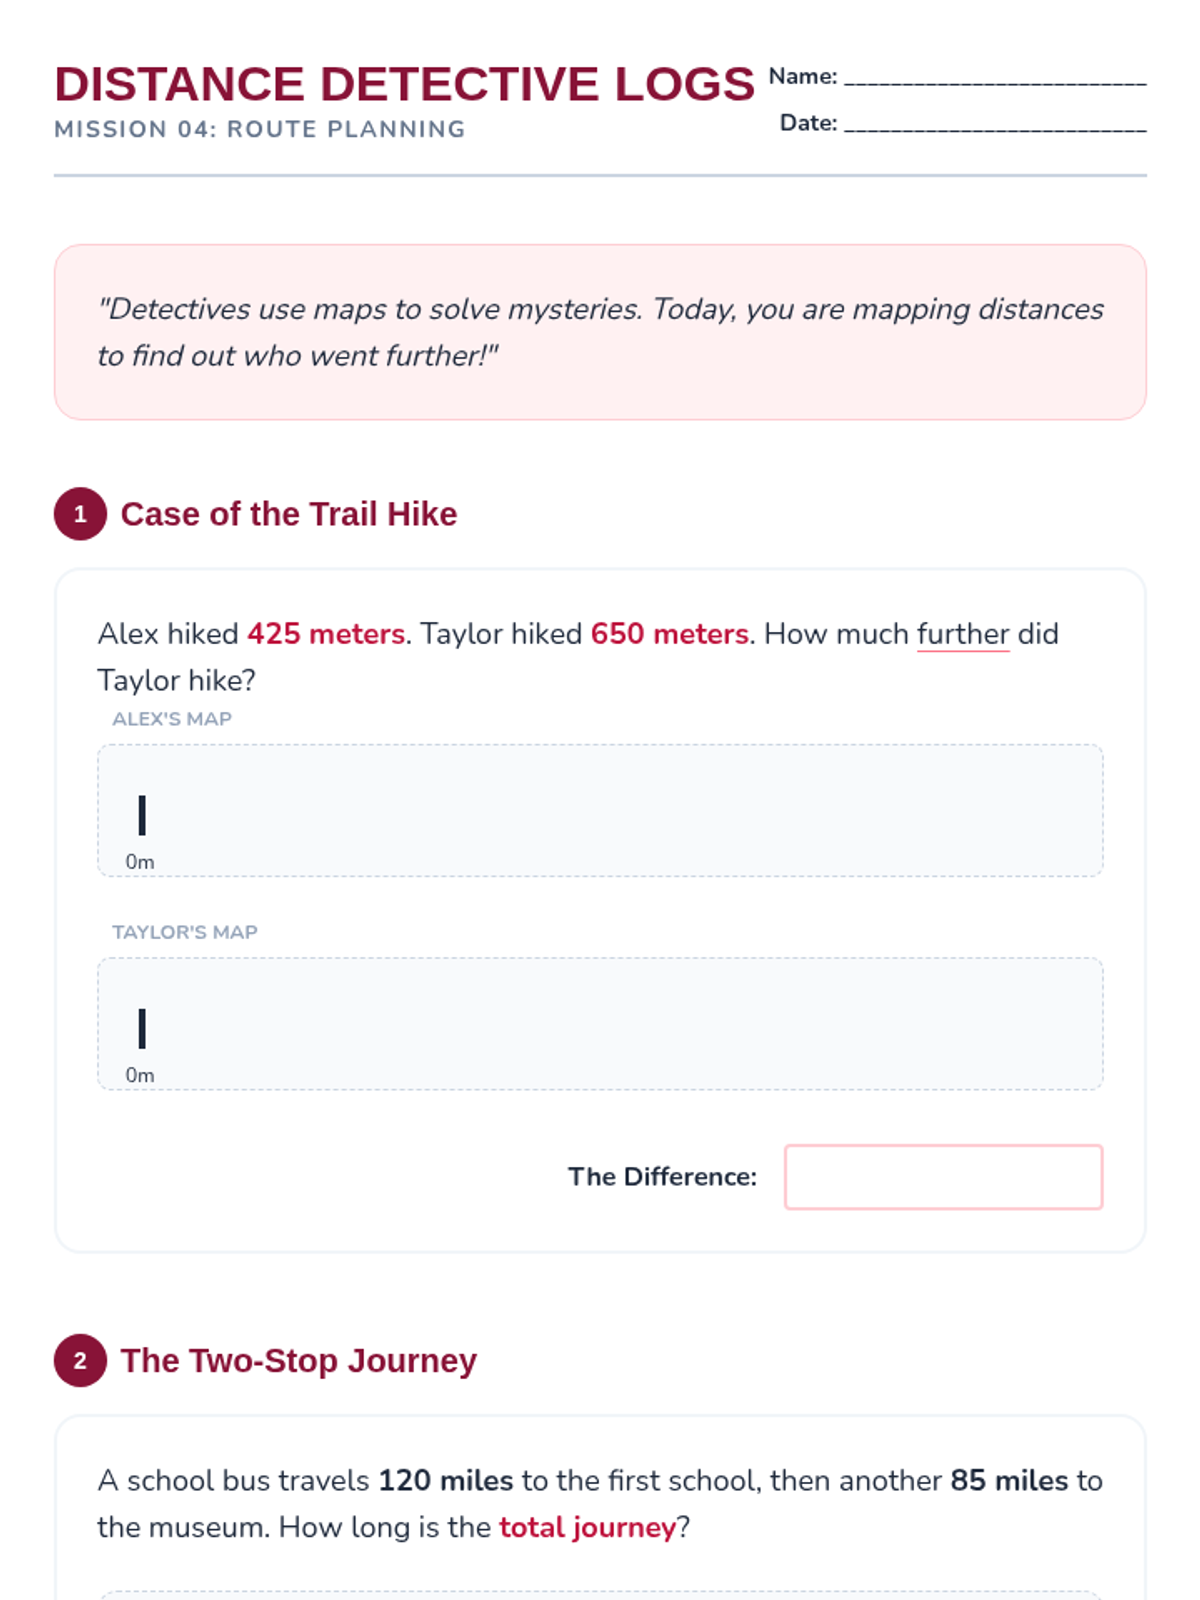Screen dimensions: 1200x1600
Task: Click the "Case of the Trail Hike" heading
Action: tap(289, 514)
